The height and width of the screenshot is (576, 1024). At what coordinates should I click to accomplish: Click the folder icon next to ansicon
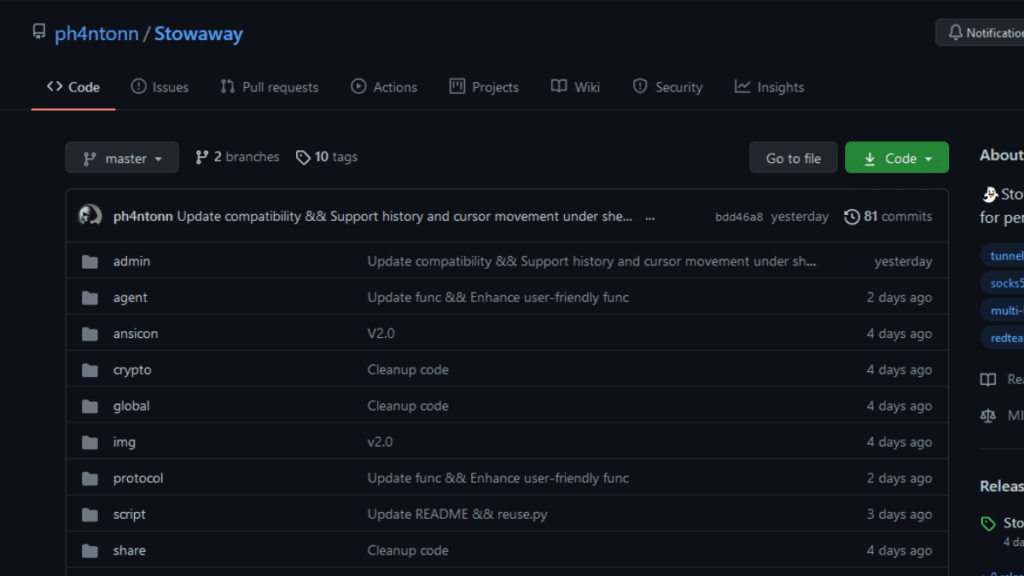[90, 334]
